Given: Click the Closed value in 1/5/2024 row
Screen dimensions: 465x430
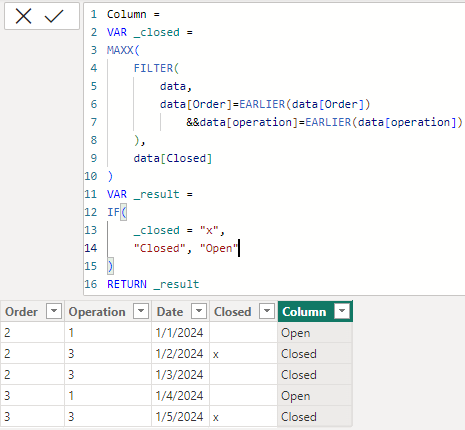Looking at the screenshot, I should point(299,417).
